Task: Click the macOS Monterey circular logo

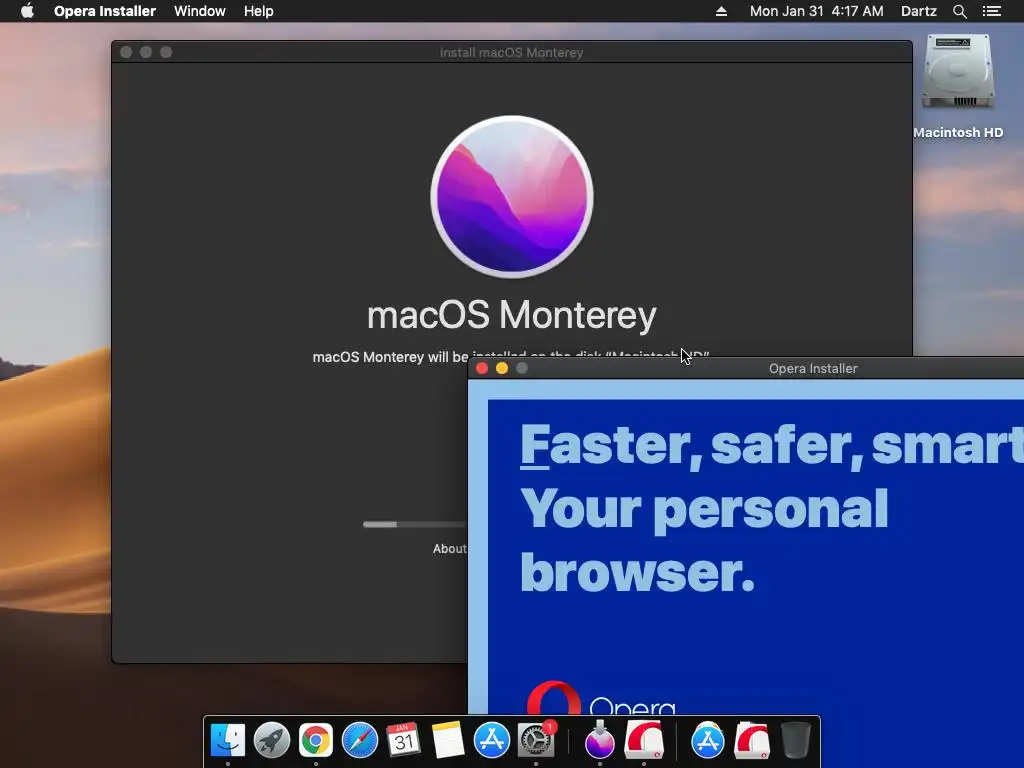Action: (512, 197)
